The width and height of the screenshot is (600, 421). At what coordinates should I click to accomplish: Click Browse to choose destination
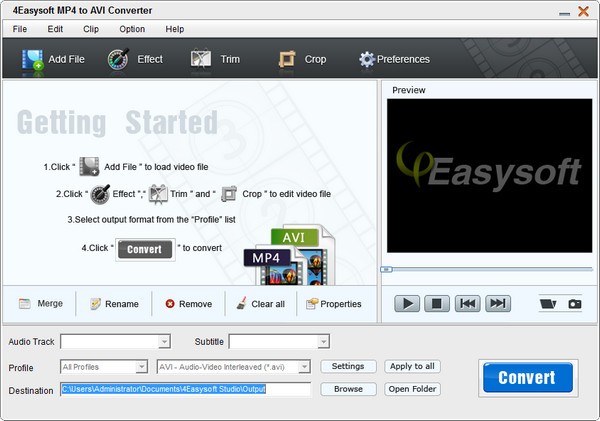click(x=348, y=389)
